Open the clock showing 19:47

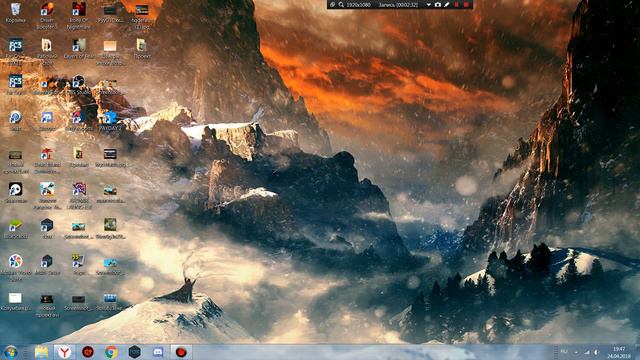click(619, 352)
